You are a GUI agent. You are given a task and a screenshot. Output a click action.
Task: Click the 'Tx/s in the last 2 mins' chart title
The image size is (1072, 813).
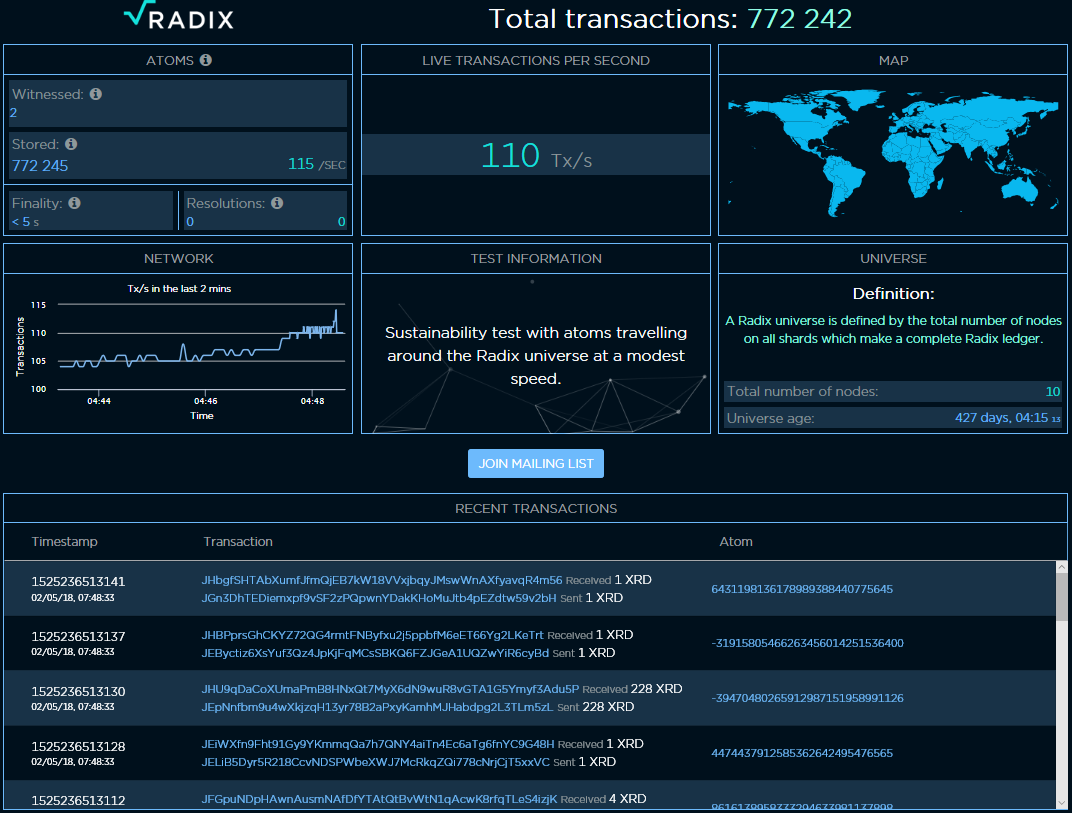tap(179, 289)
